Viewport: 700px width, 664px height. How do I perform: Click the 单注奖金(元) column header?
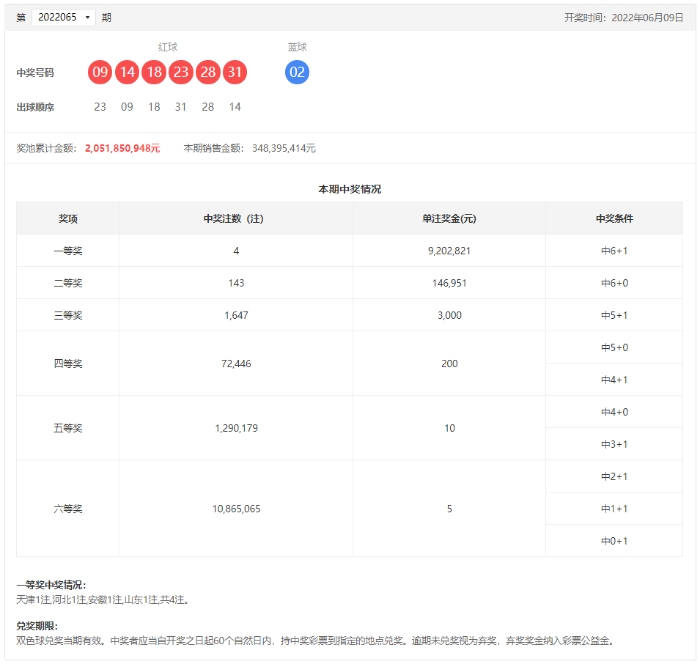point(449,218)
